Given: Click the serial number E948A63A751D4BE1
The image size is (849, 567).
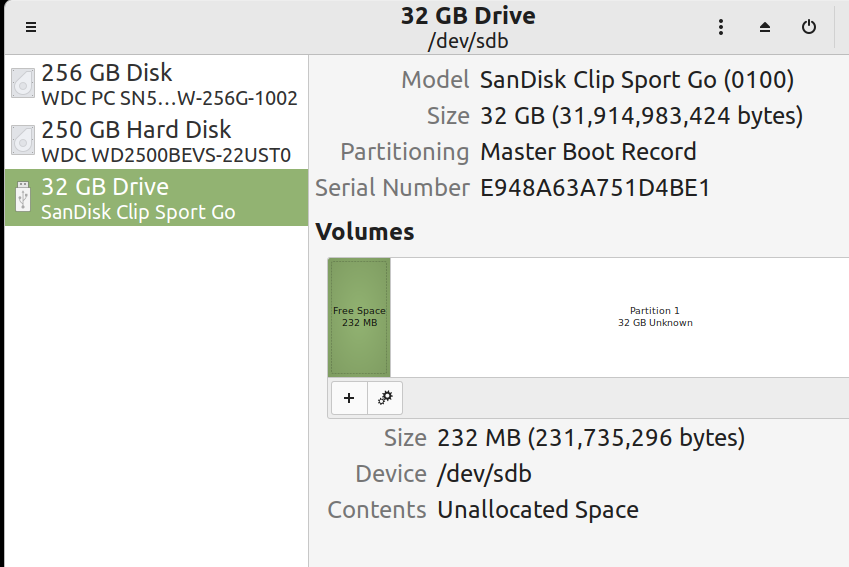Looking at the screenshot, I should (x=595, y=188).
